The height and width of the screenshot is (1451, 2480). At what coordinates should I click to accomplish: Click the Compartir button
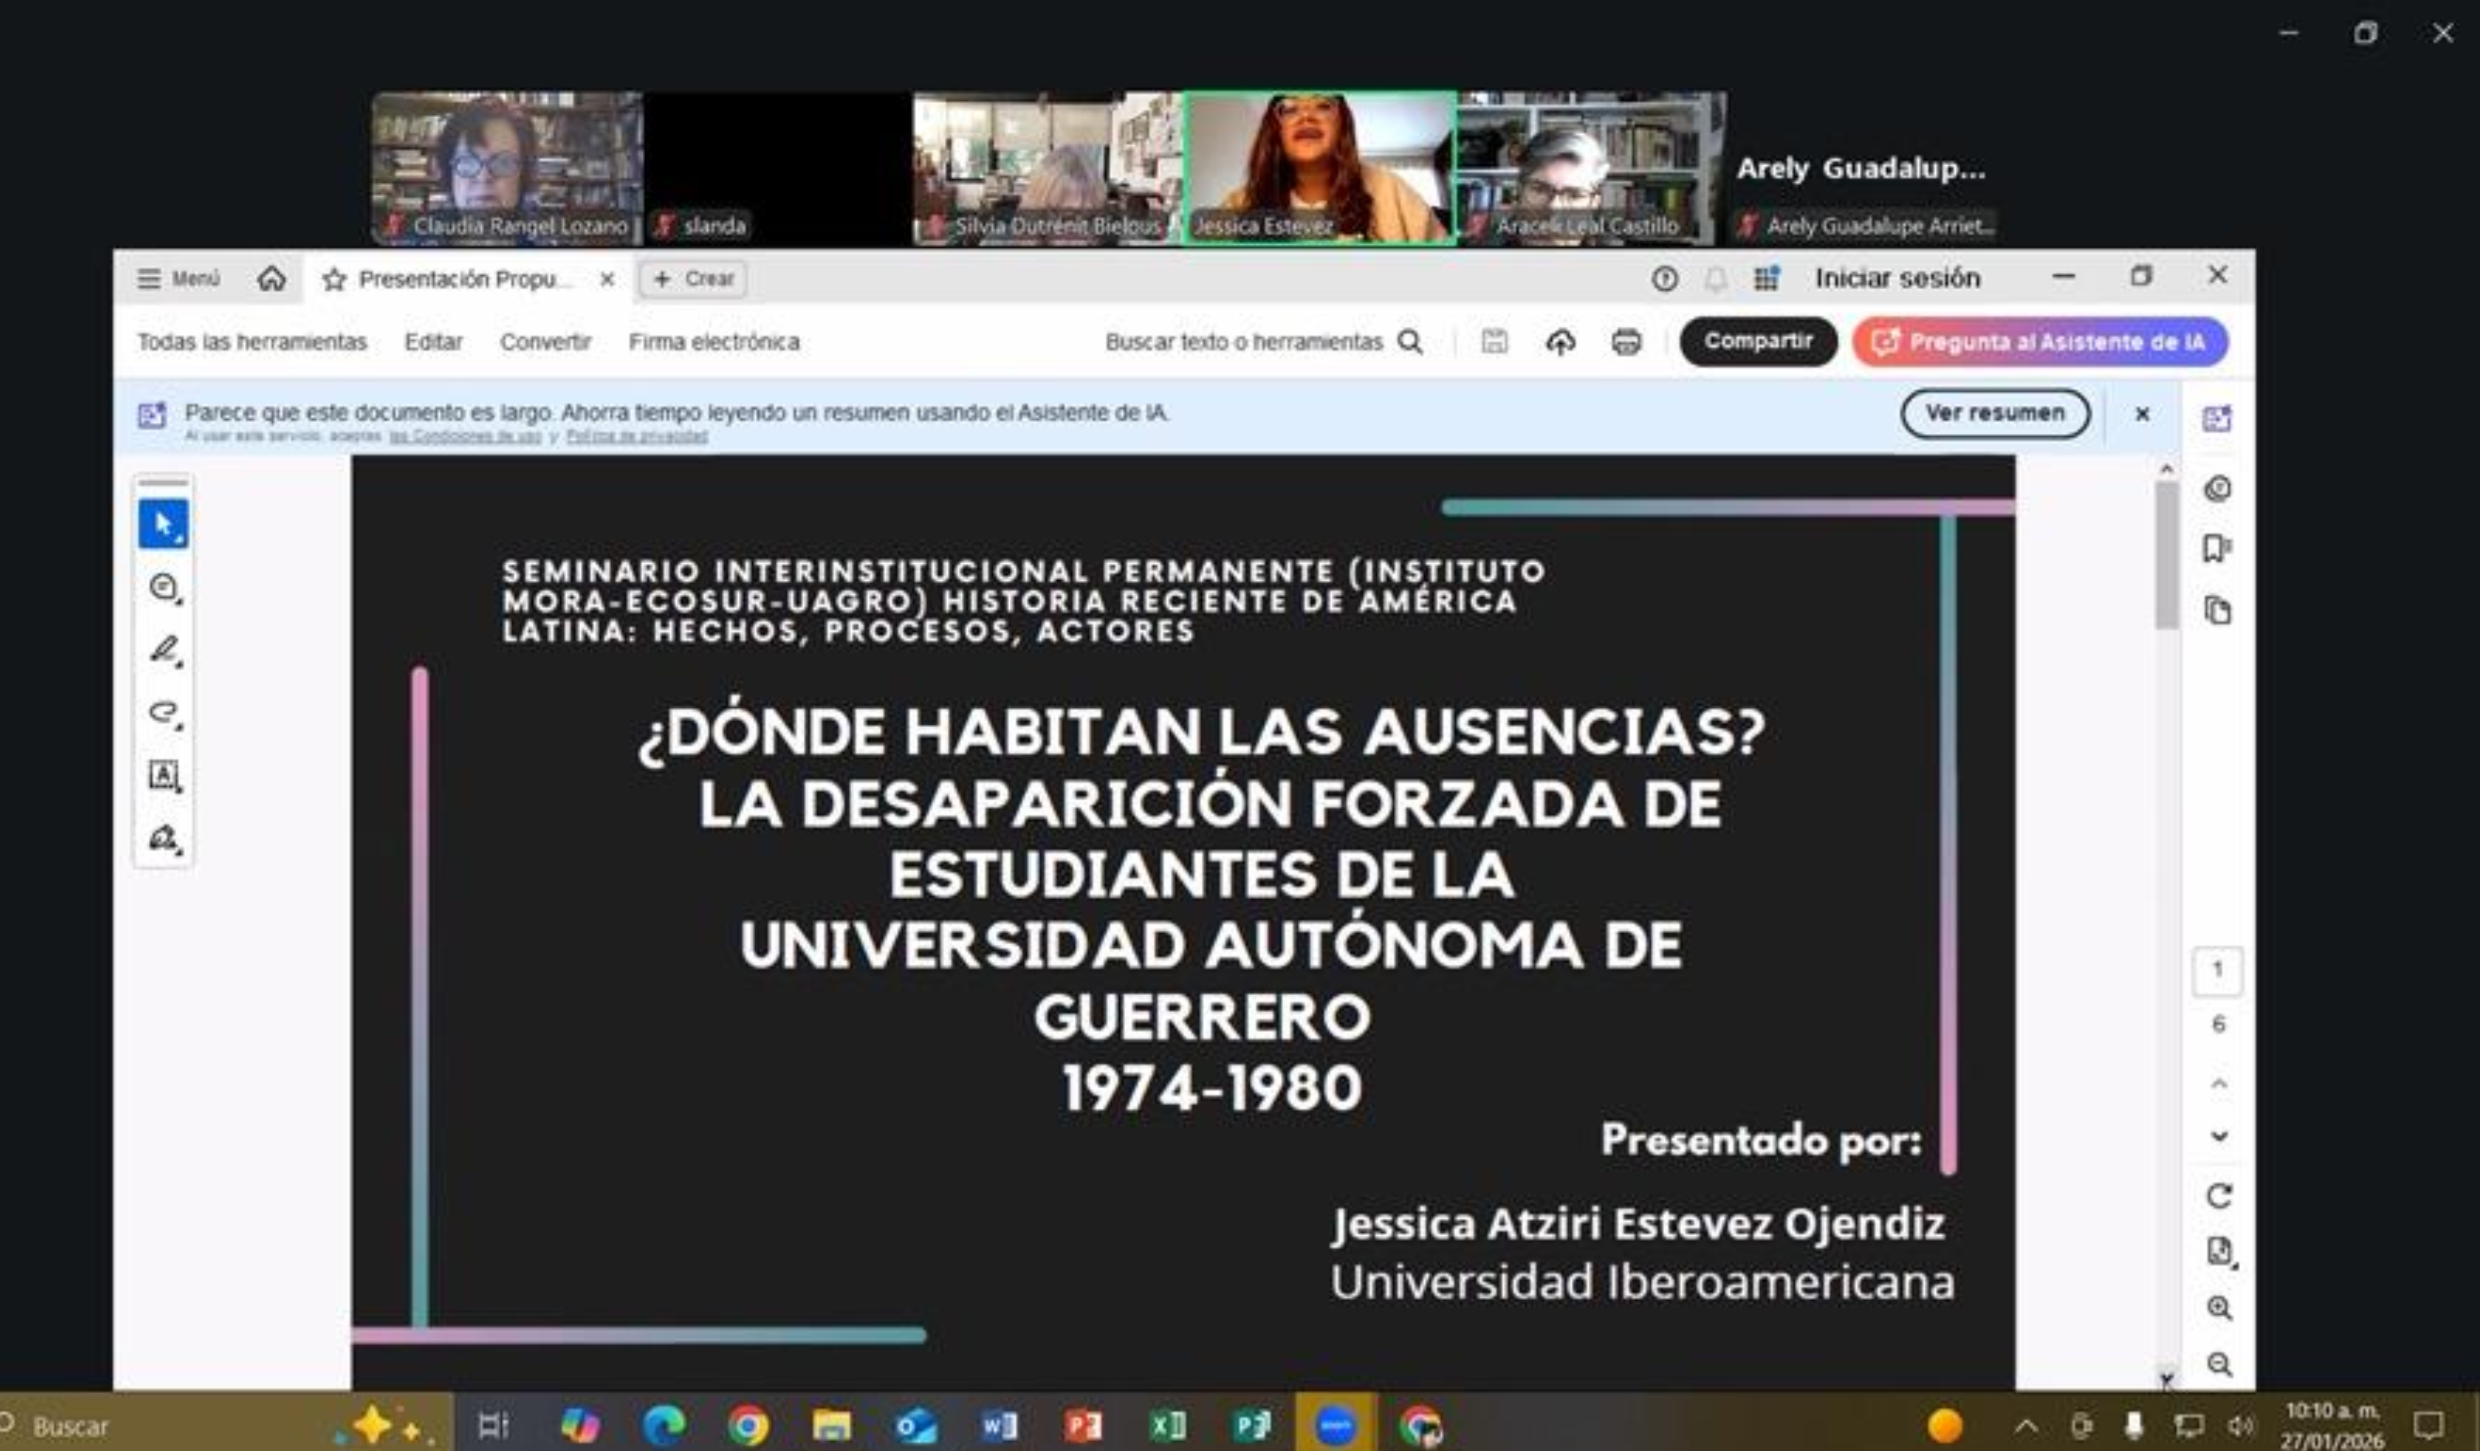tap(1757, 342)
